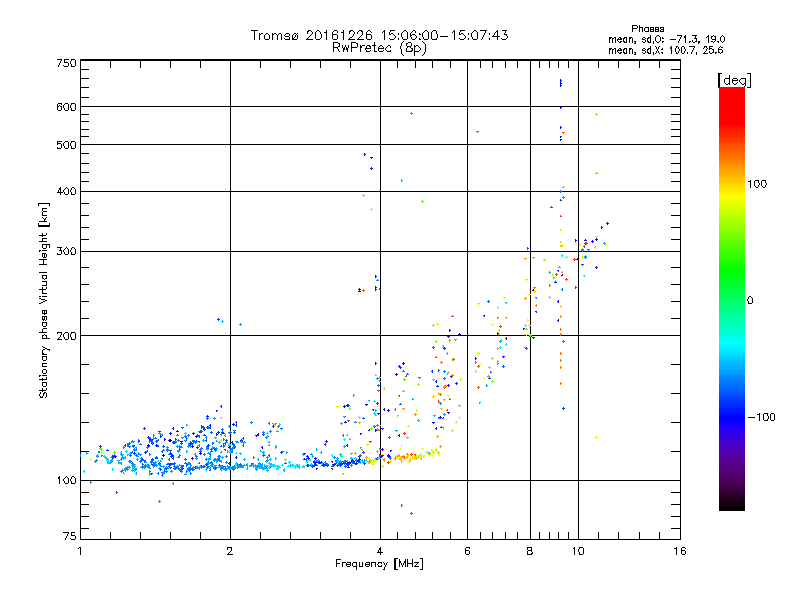Viewport: 800px width, 600px height.
Task: Click the x-axis tick label '6'
Action: pyautogui.click(x=467, y=551)
